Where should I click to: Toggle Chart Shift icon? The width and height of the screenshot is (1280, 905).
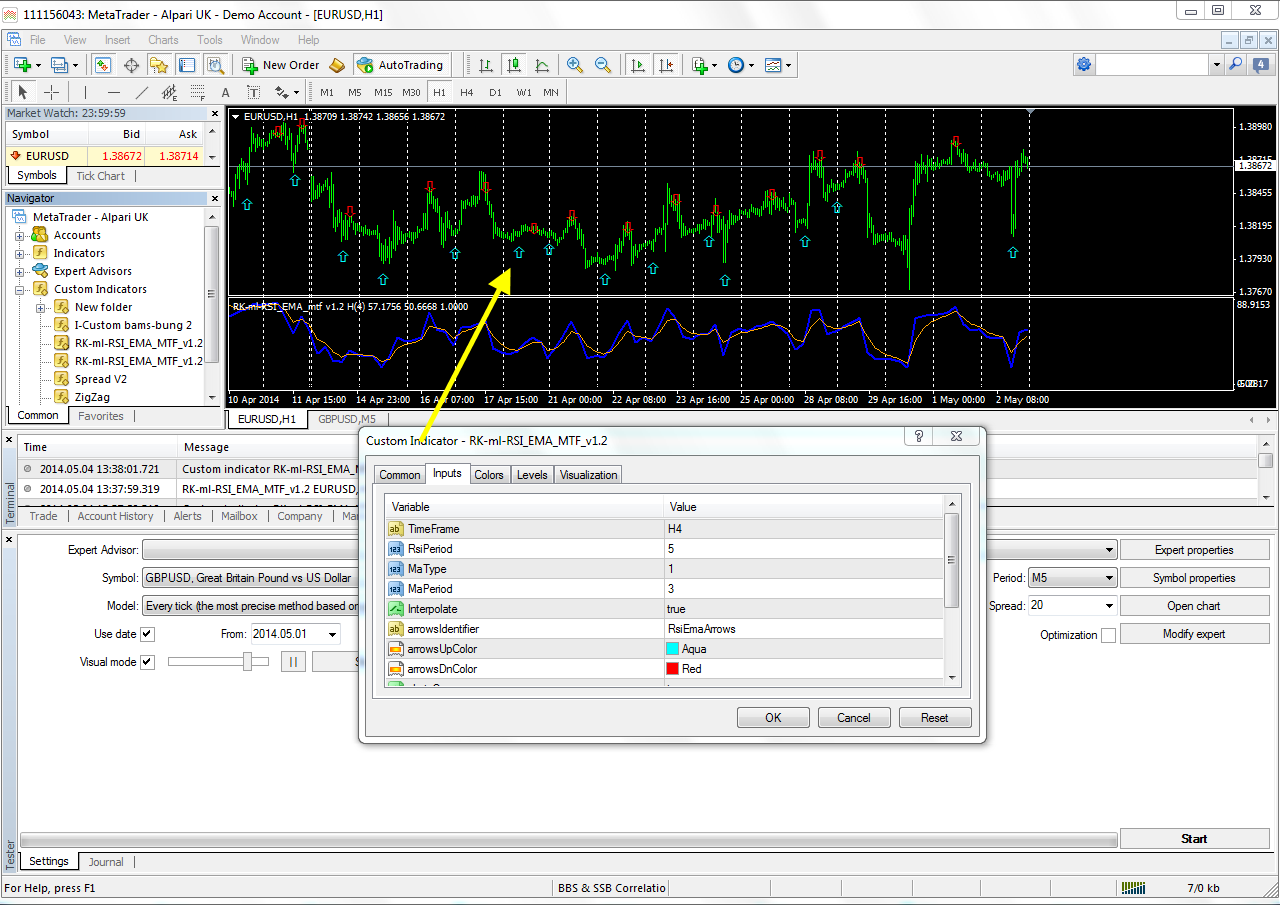pos(665,65)
